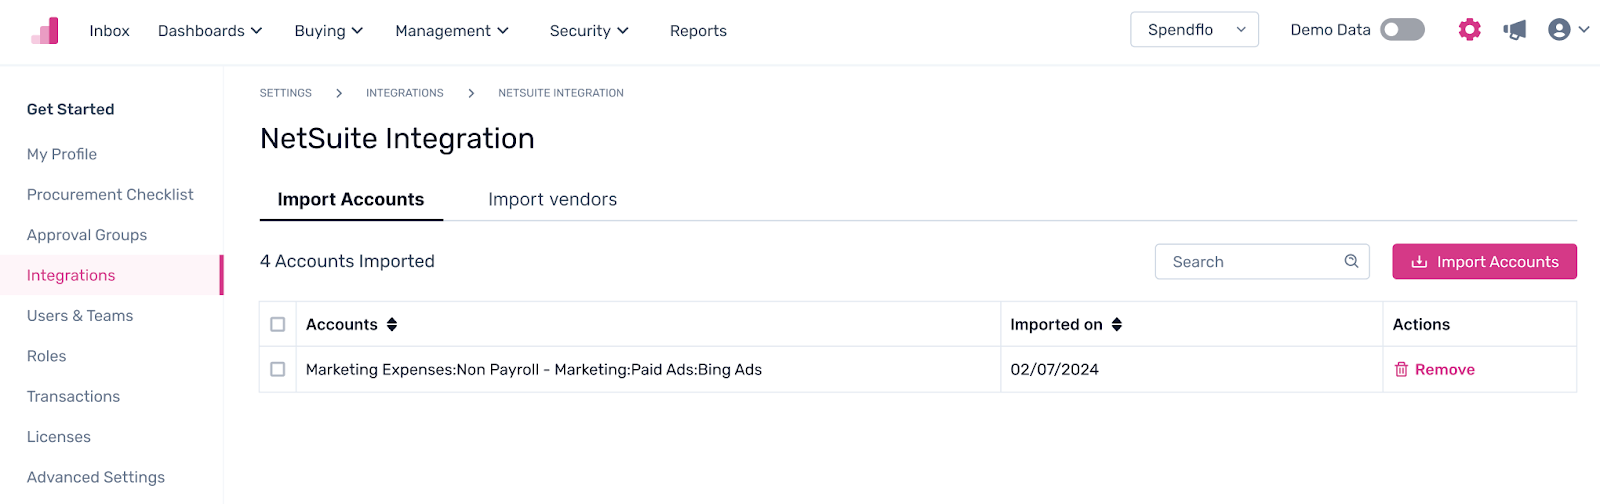Open the announcements megaphone icon
Screen dimensions: 1600x504
pos(1515,30)
